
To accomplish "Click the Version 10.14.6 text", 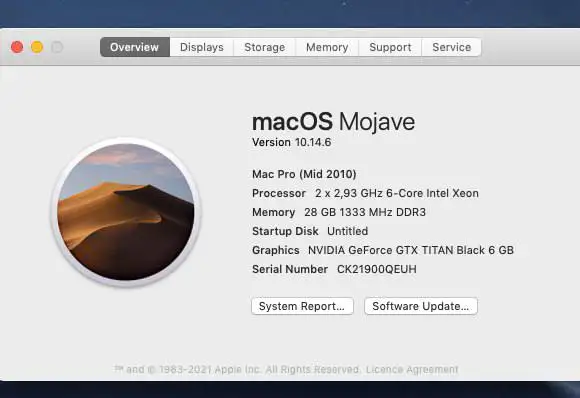I will coord(291,142).
